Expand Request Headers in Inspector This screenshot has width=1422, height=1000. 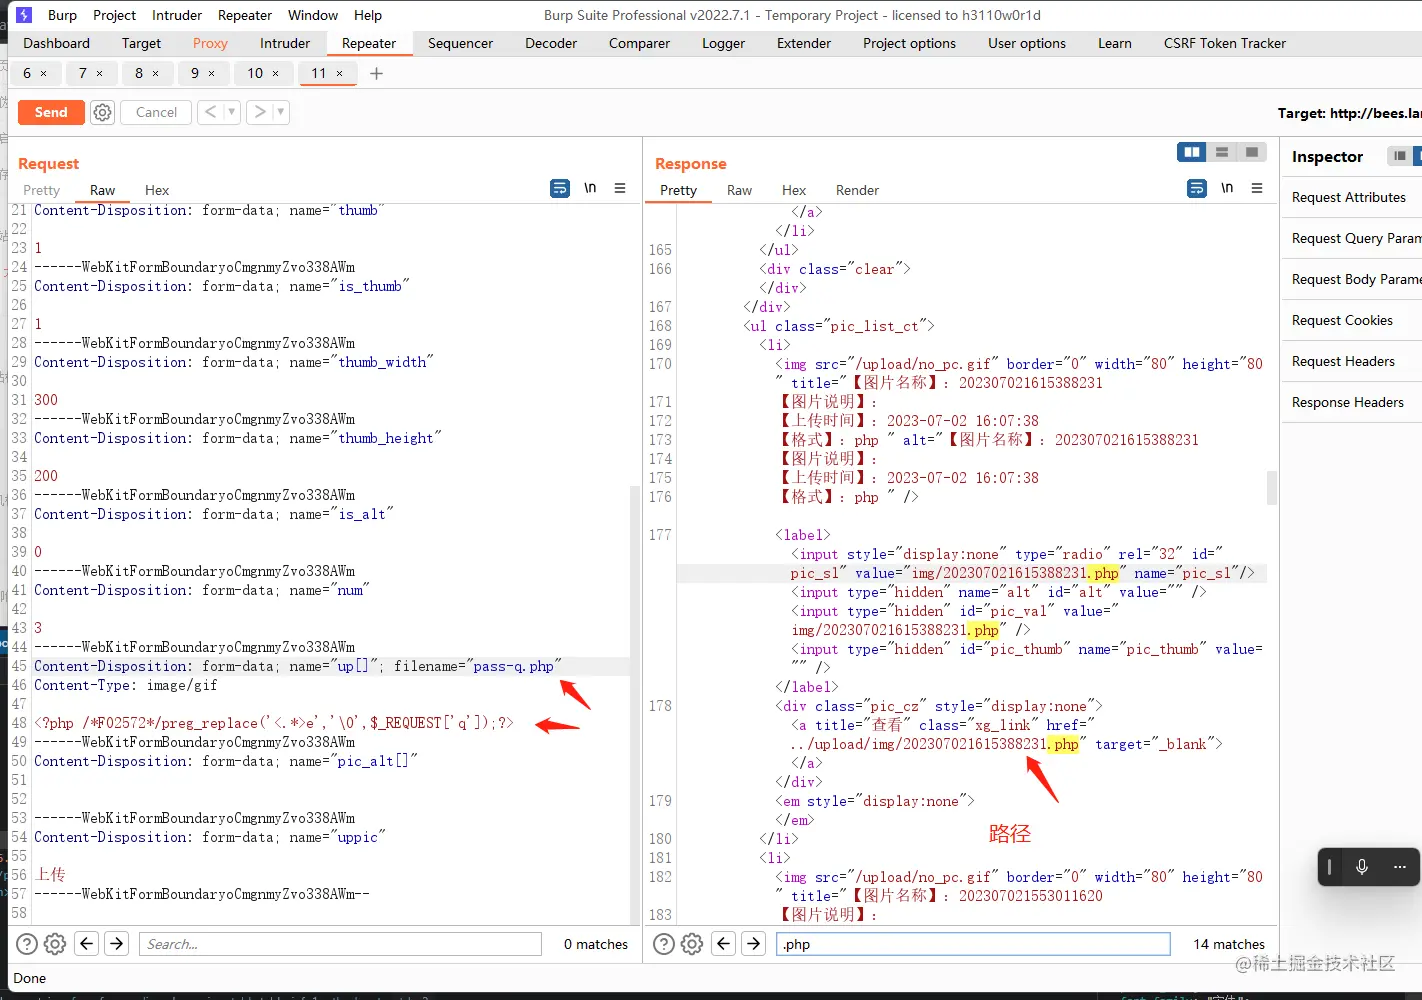1351,361
